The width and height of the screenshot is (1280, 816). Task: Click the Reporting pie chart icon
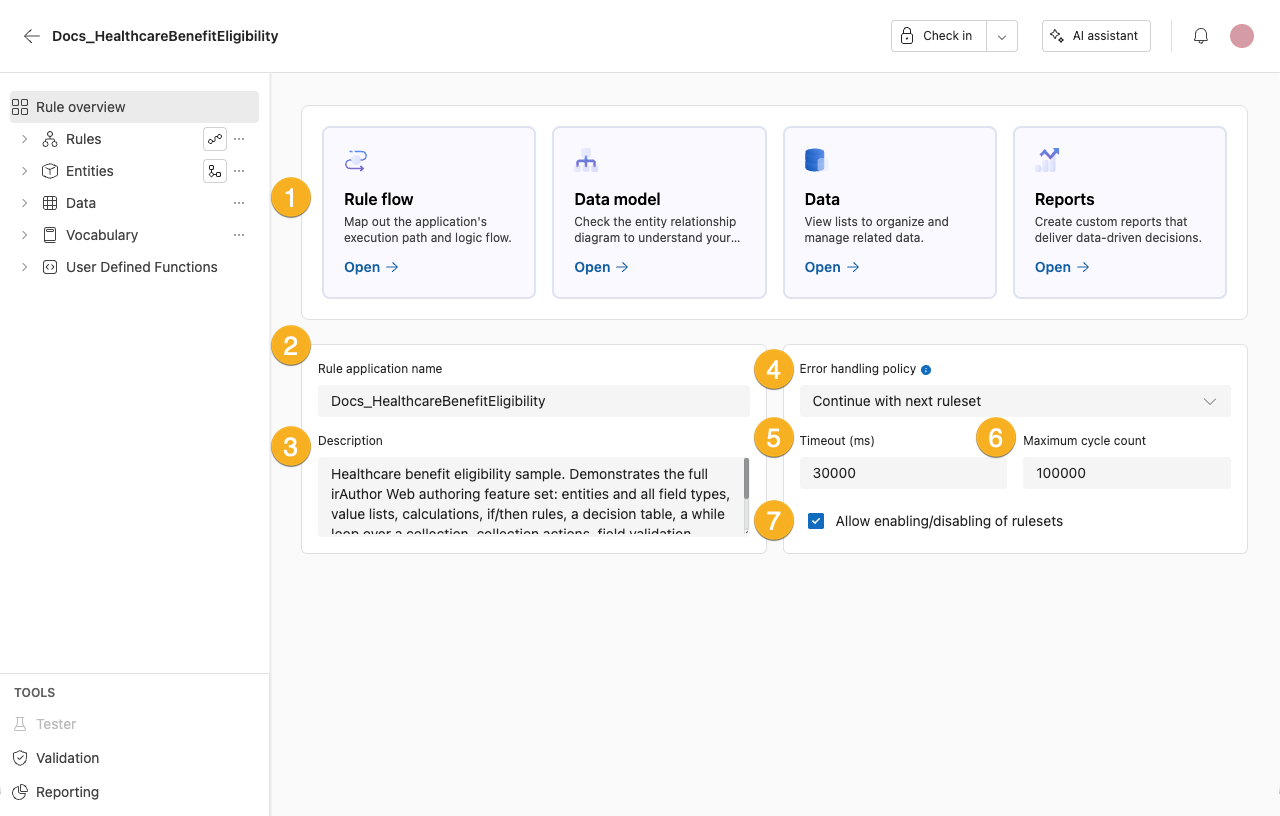point(20,792)
